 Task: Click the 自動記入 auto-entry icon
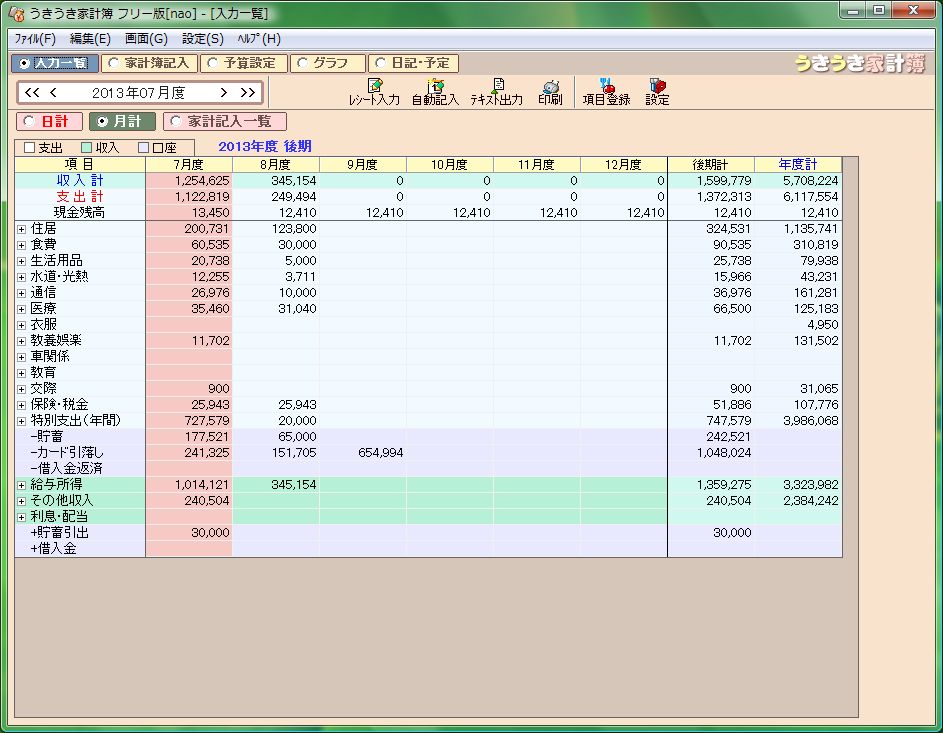(435, 92)
